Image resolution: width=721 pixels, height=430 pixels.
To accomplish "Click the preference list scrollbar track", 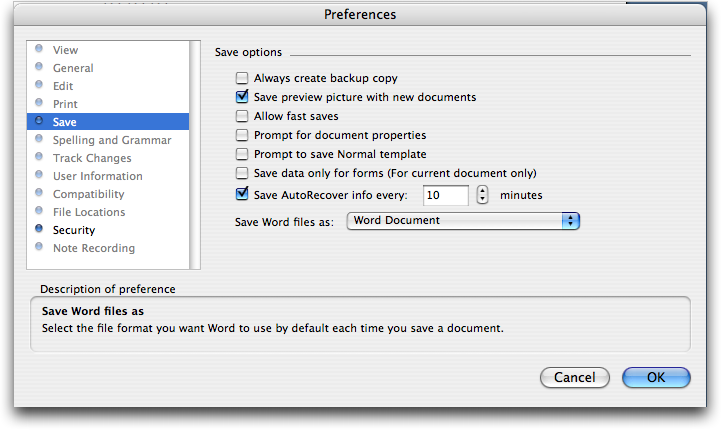I will tap(195, 155).
